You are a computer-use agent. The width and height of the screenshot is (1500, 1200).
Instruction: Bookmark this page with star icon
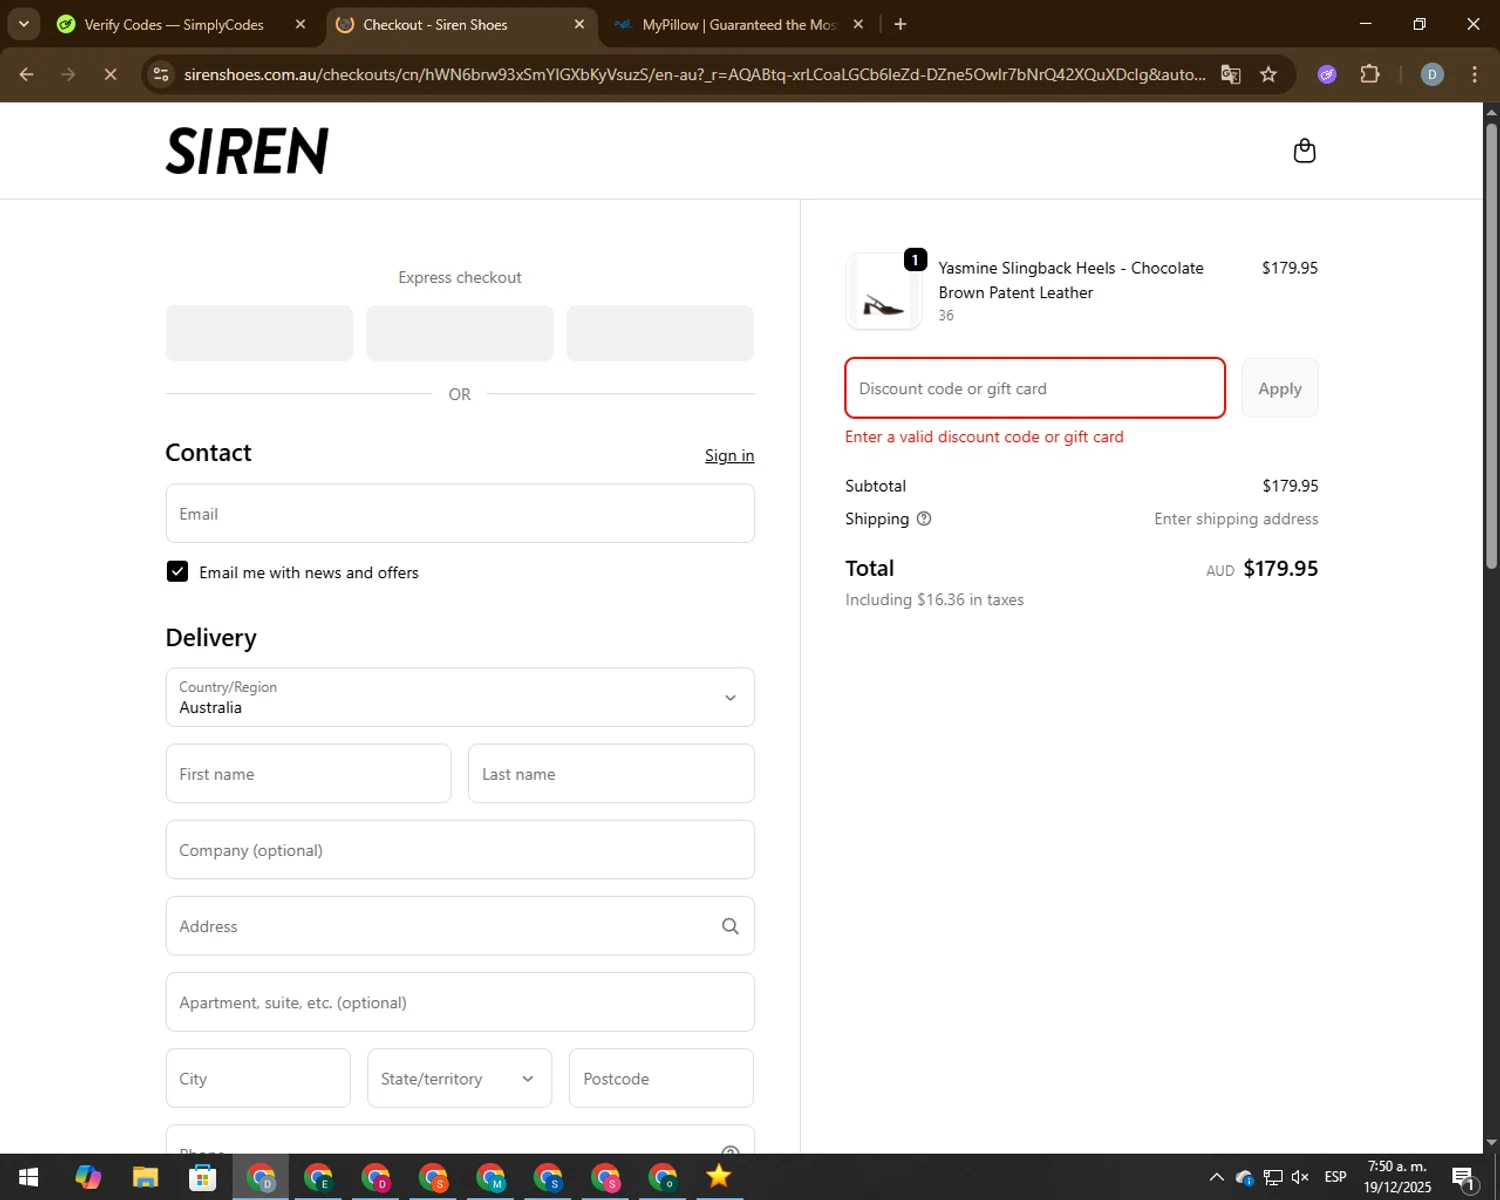coord(1268,74)
